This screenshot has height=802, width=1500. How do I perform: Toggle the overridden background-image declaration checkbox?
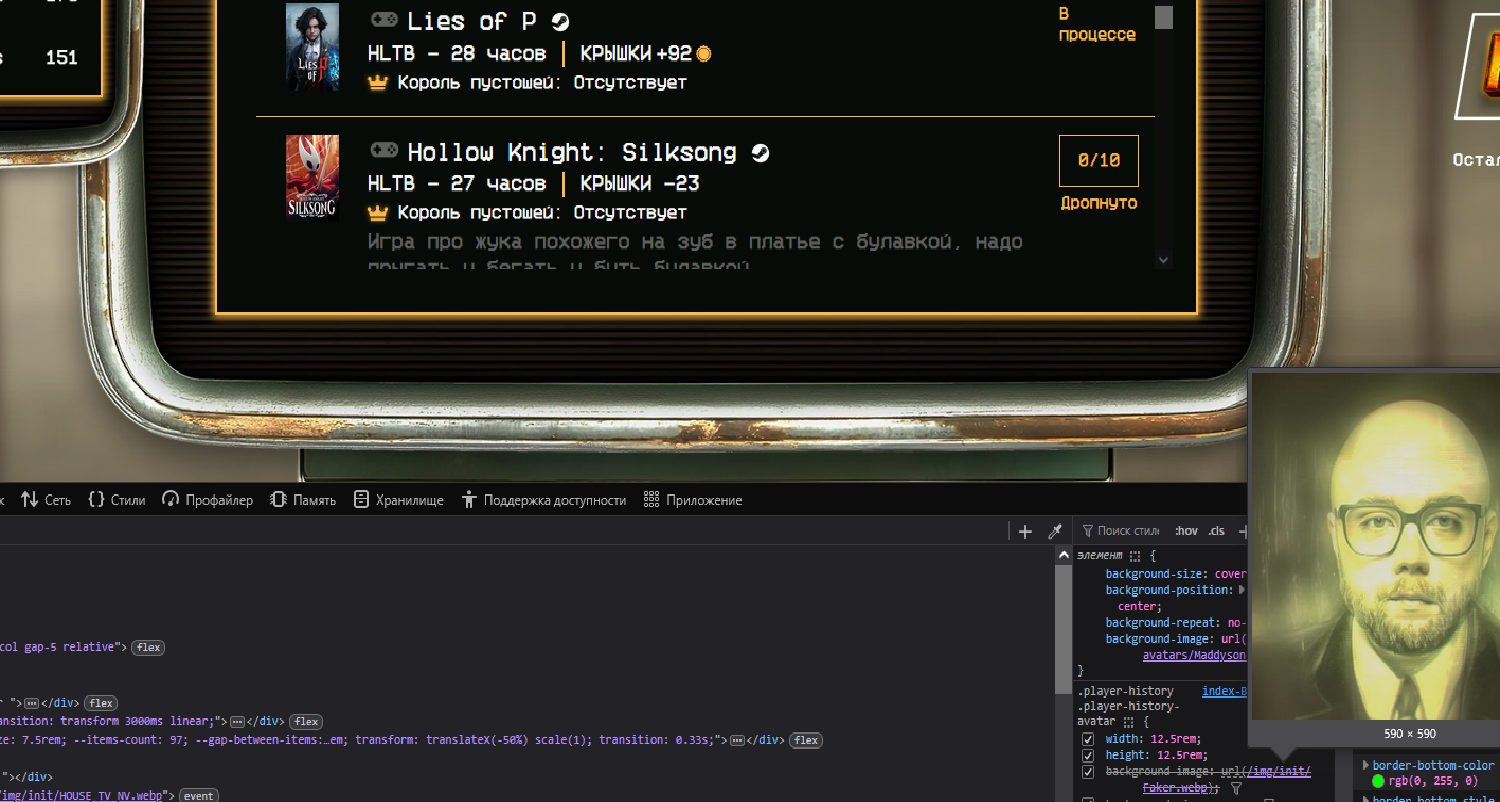point(1088,772)
